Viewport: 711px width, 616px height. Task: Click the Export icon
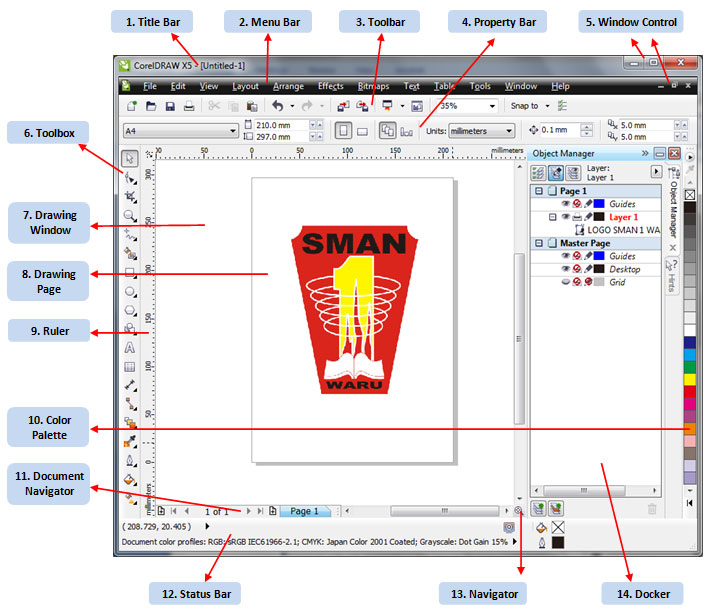[x=362, y=106]
